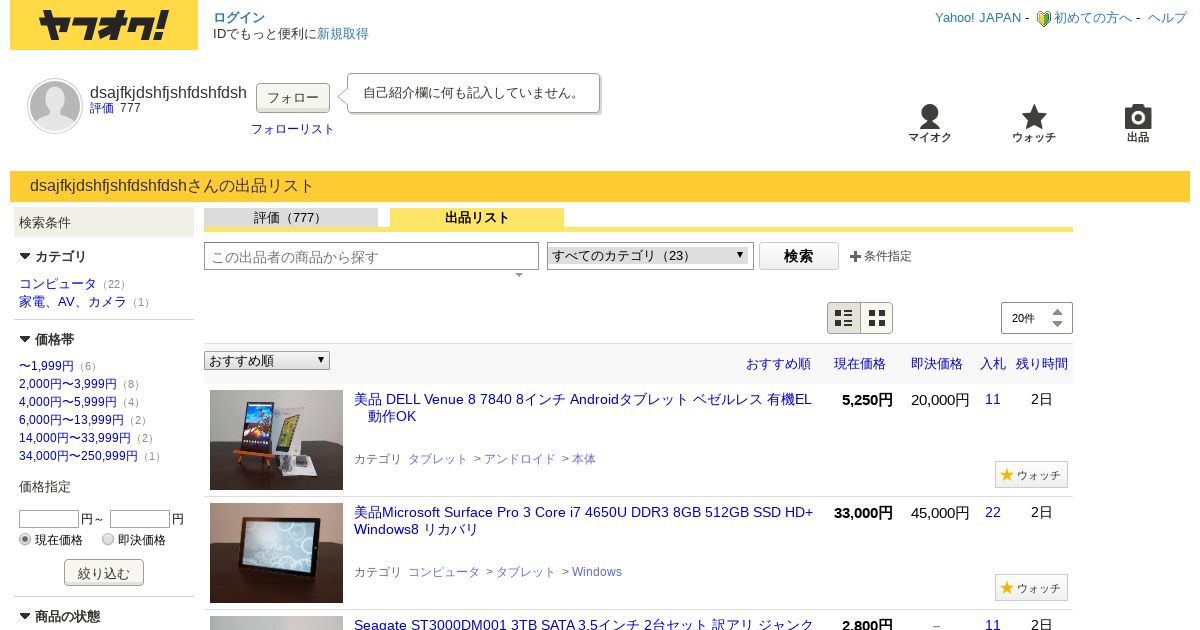
Task: Open the 初めての方へ link
Action: [x=1093, y=18]
